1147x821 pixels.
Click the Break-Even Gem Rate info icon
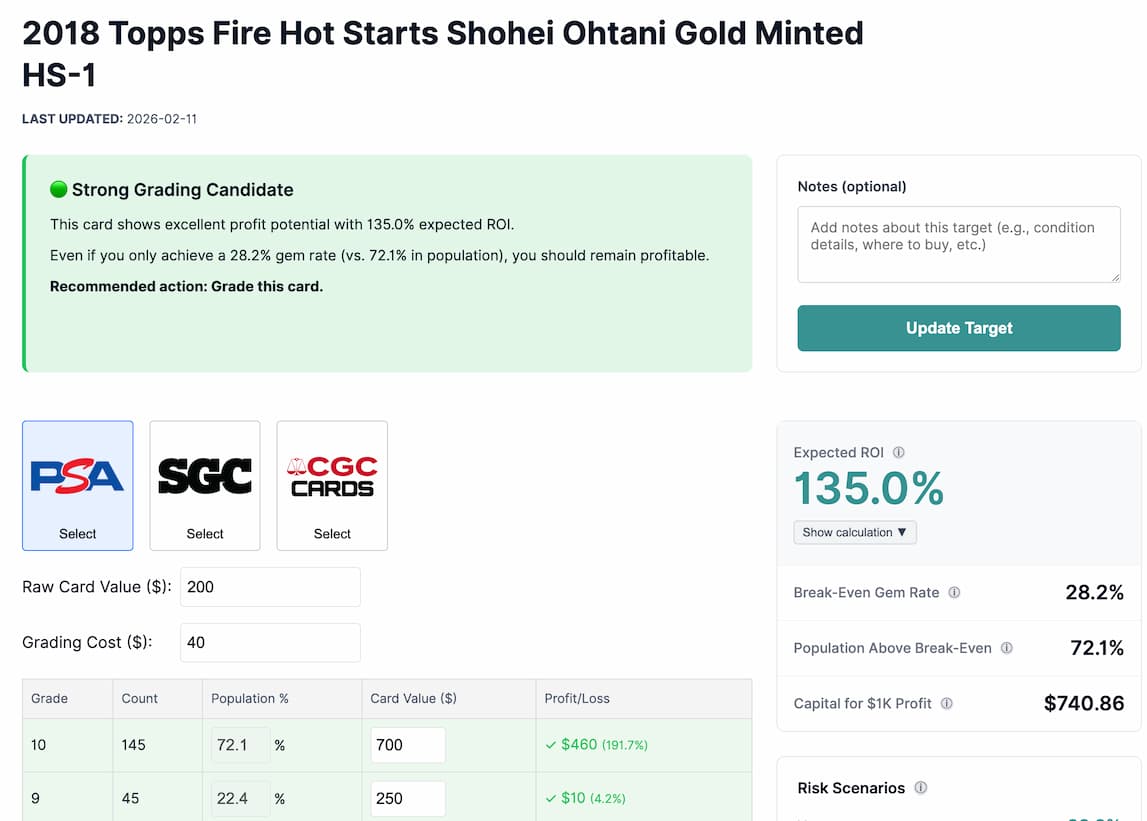tap(953, 592)
